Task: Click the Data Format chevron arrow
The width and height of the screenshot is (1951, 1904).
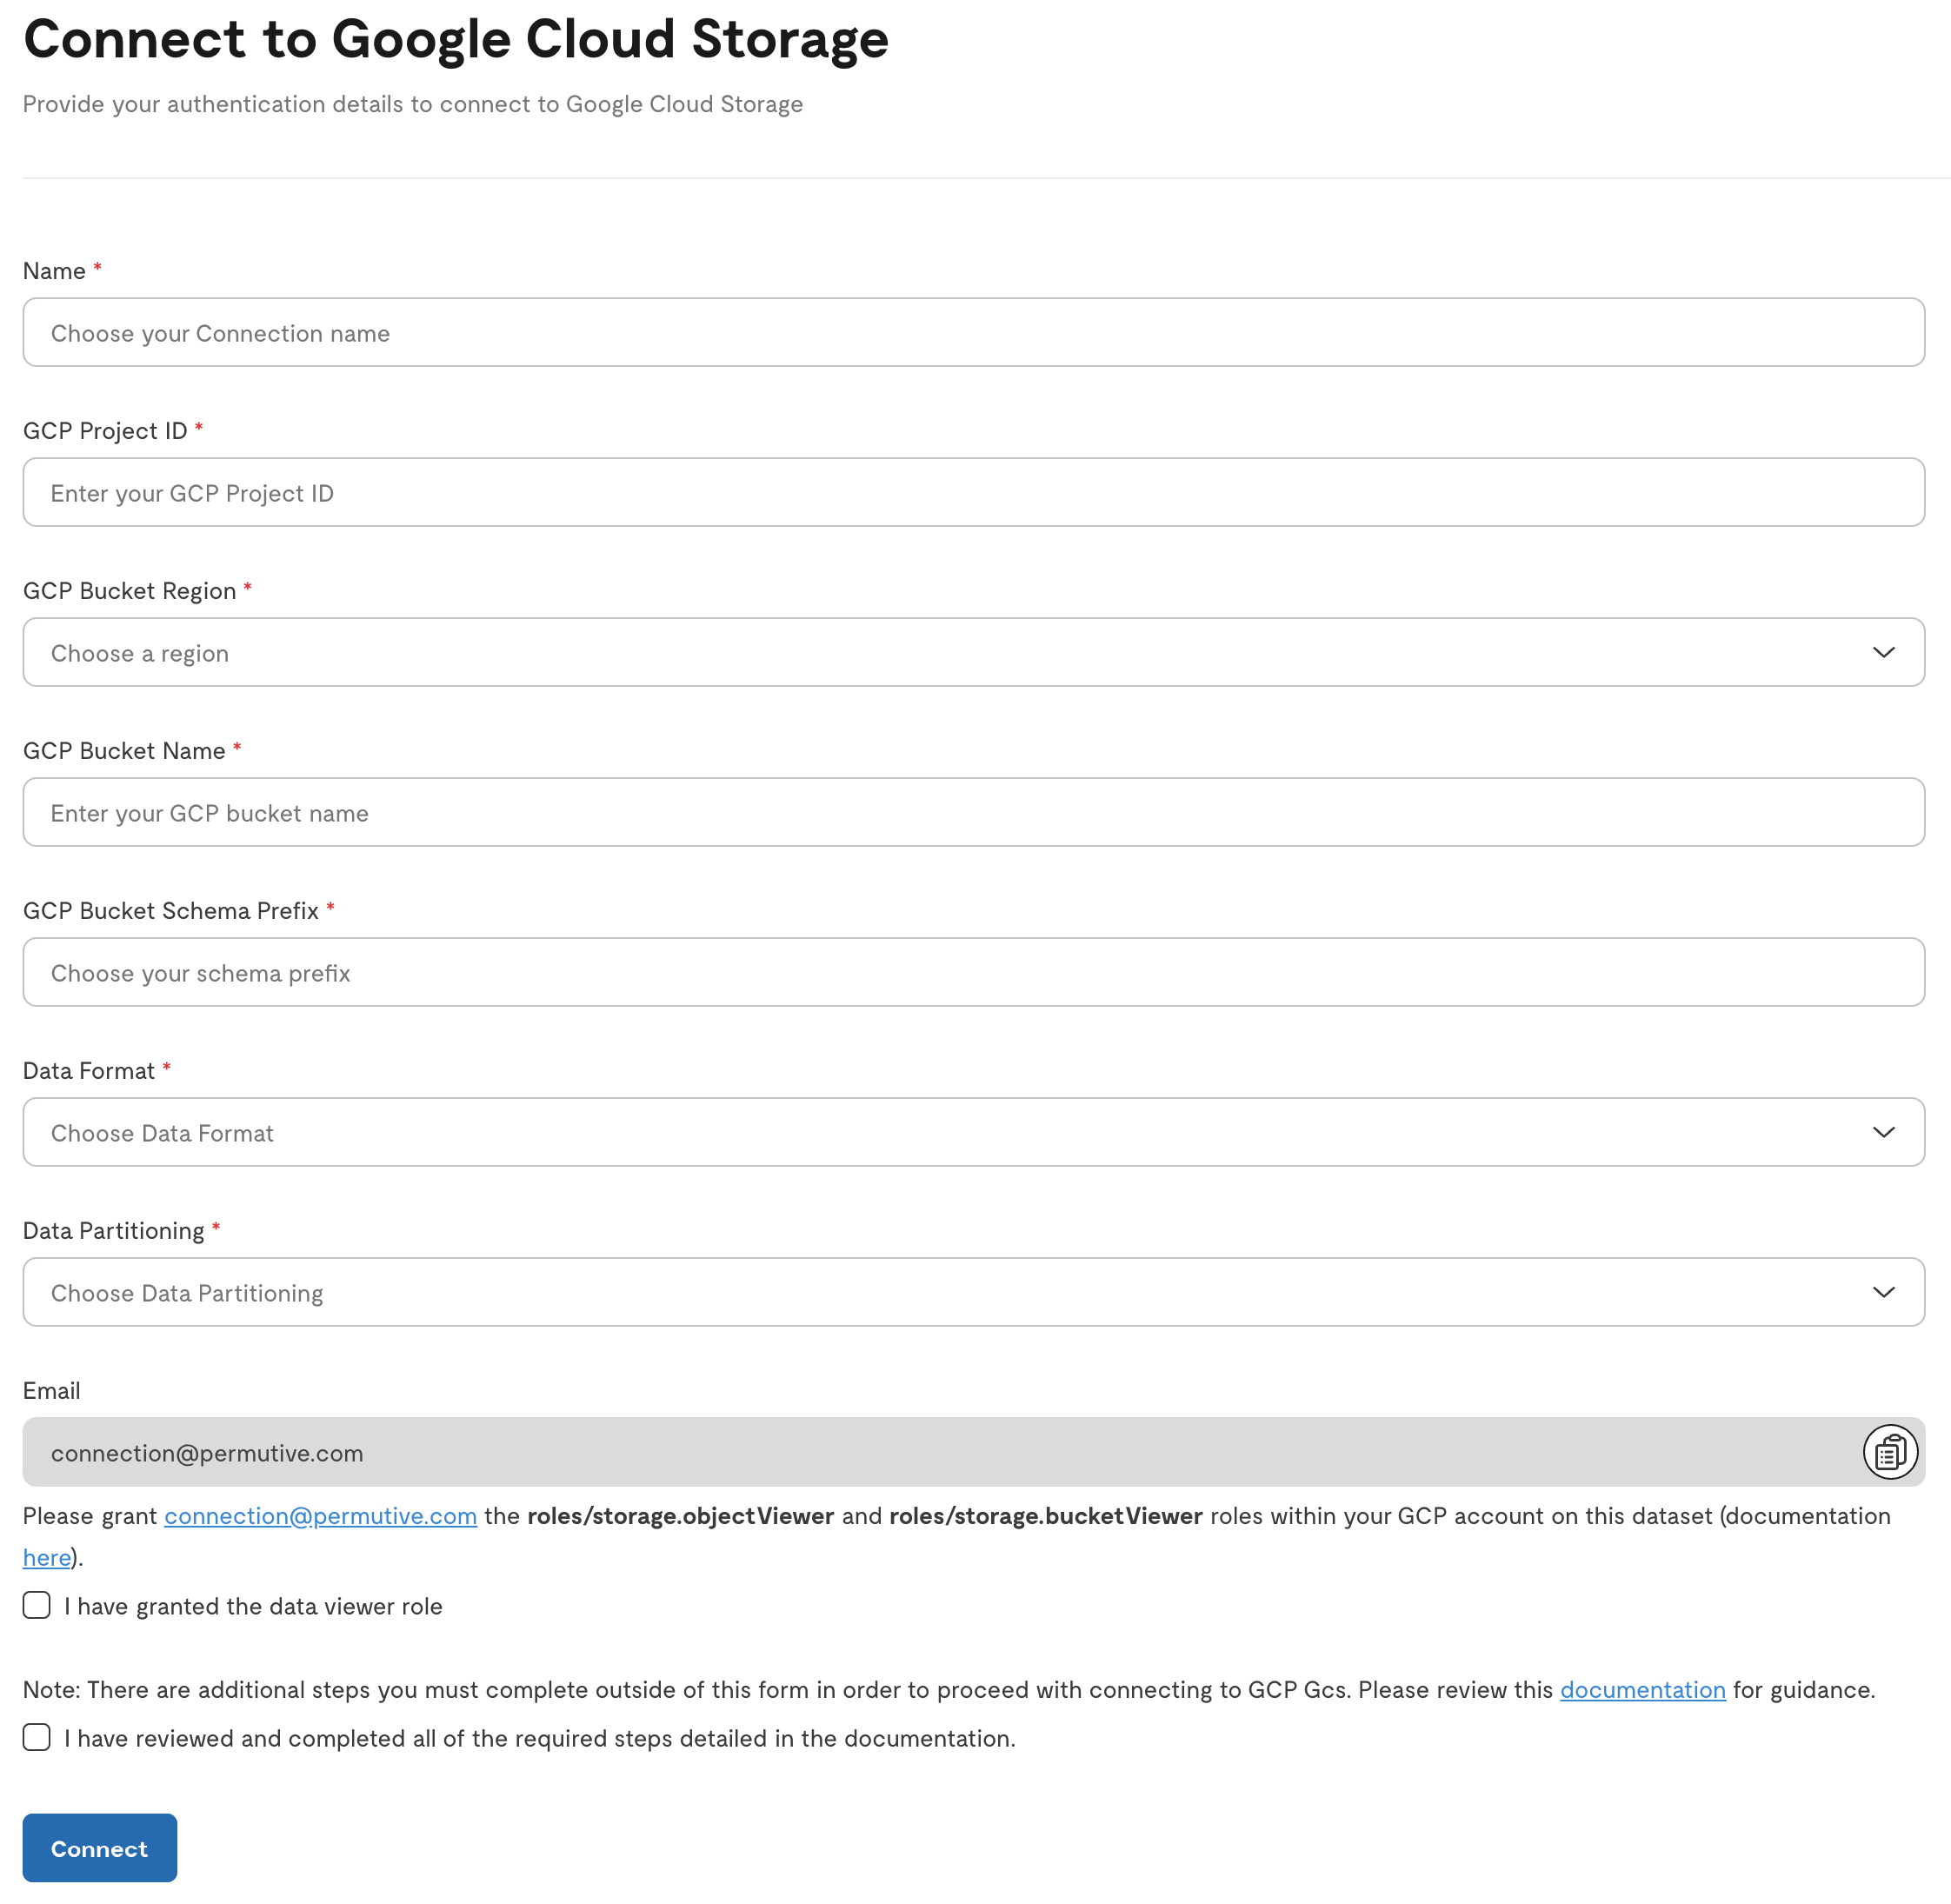Action: point(1883,1132)
